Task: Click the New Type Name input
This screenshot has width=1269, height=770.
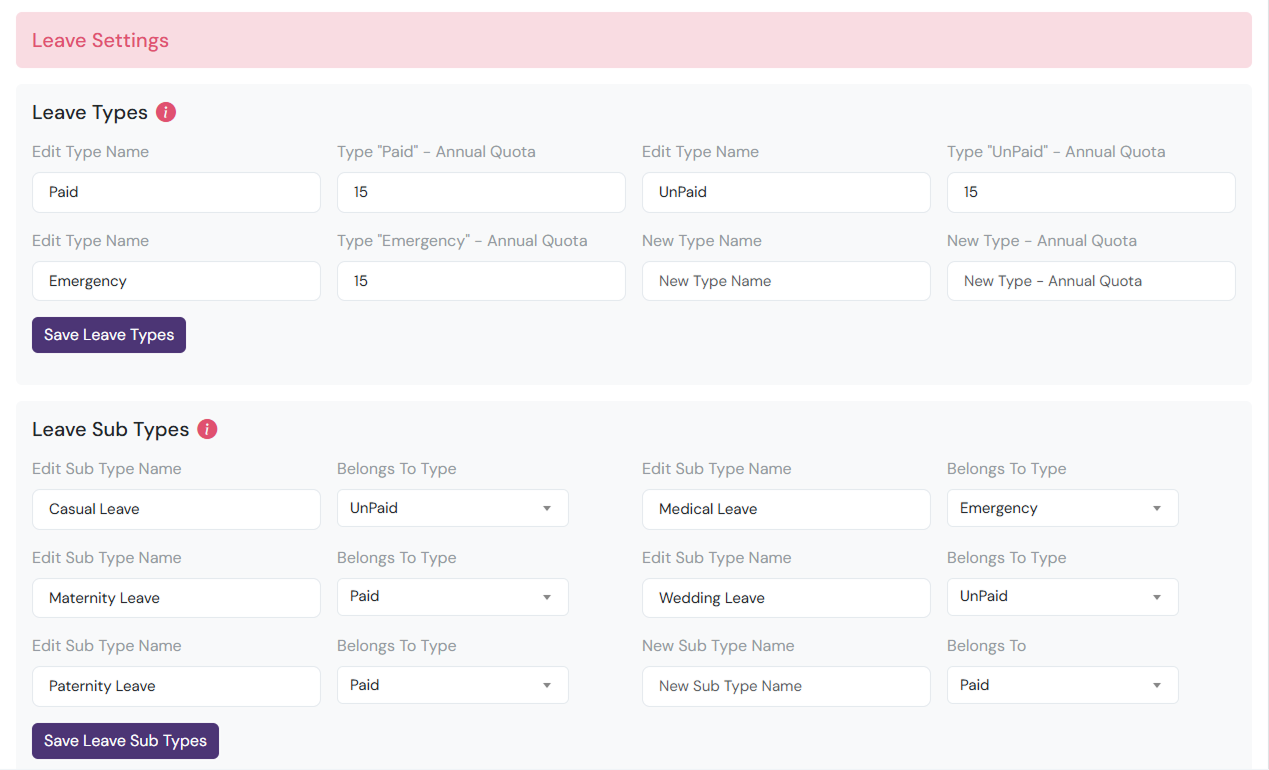Action: point(786,281)
